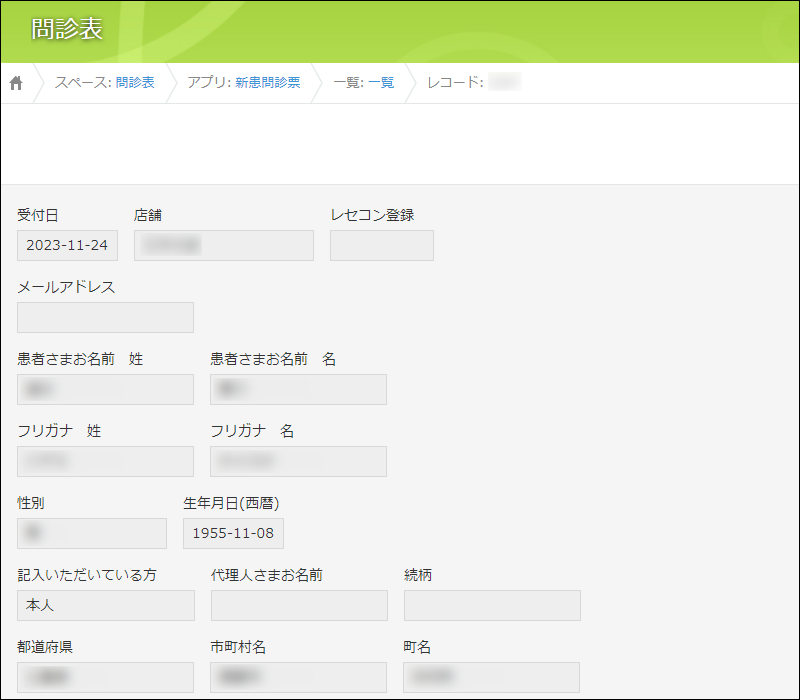Click the 生年月日 field showing 1955-11-08
This screenshot has height=700, width=800.
[233, 533]
